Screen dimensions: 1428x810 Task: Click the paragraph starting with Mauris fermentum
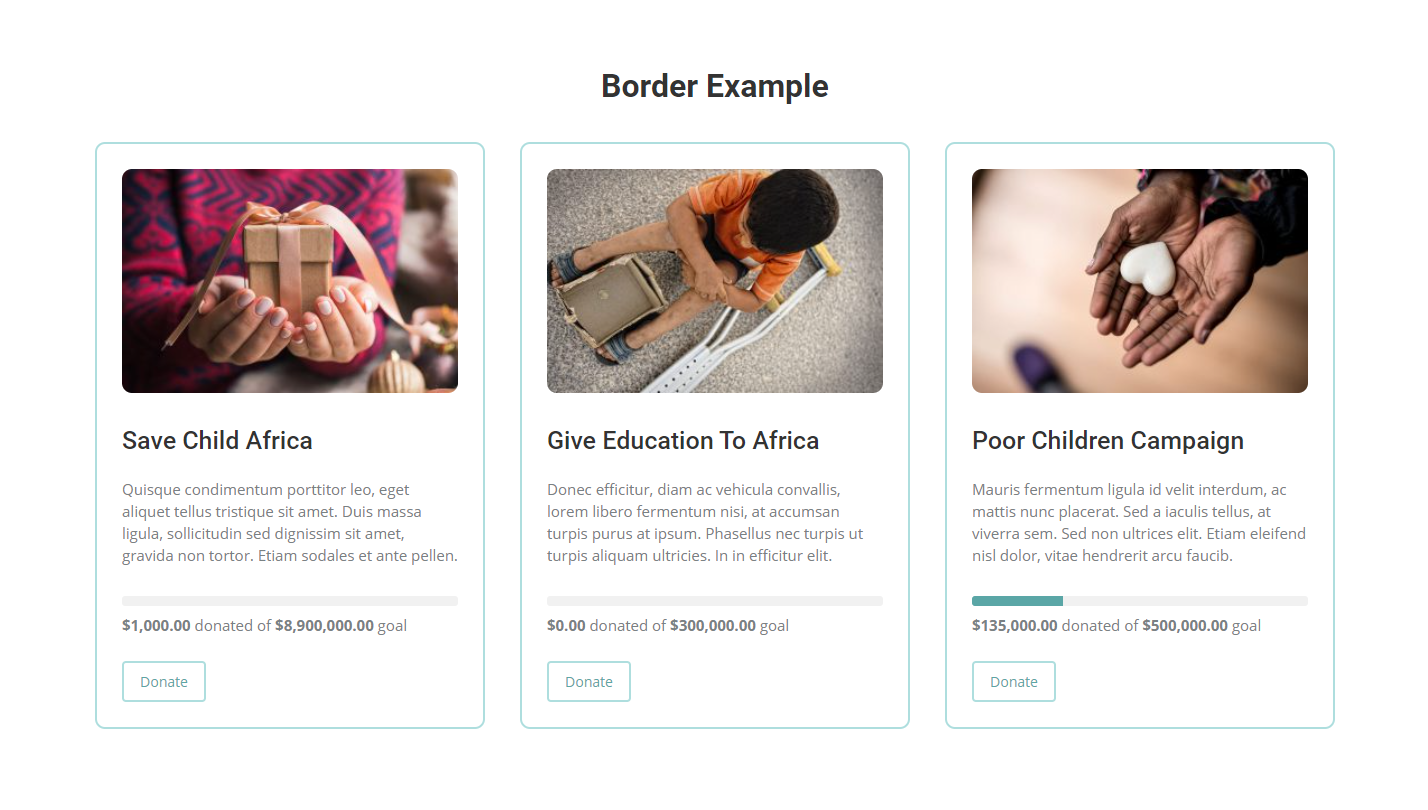click(1139, 523)
